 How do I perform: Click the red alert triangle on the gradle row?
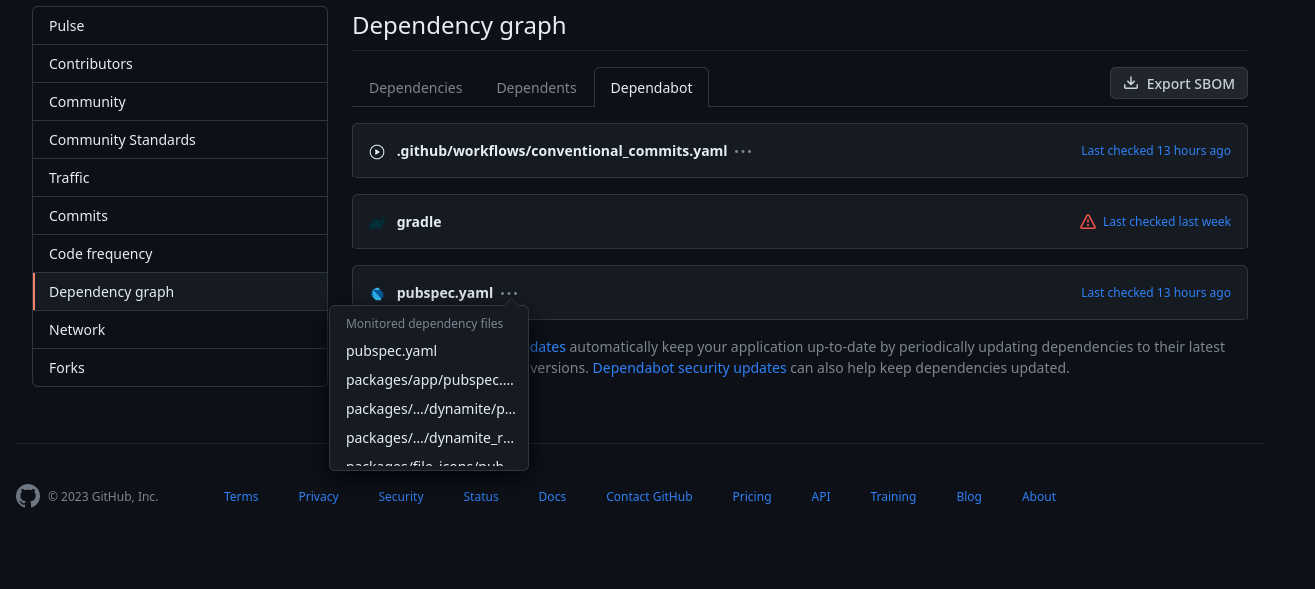tap(1087, 221)
